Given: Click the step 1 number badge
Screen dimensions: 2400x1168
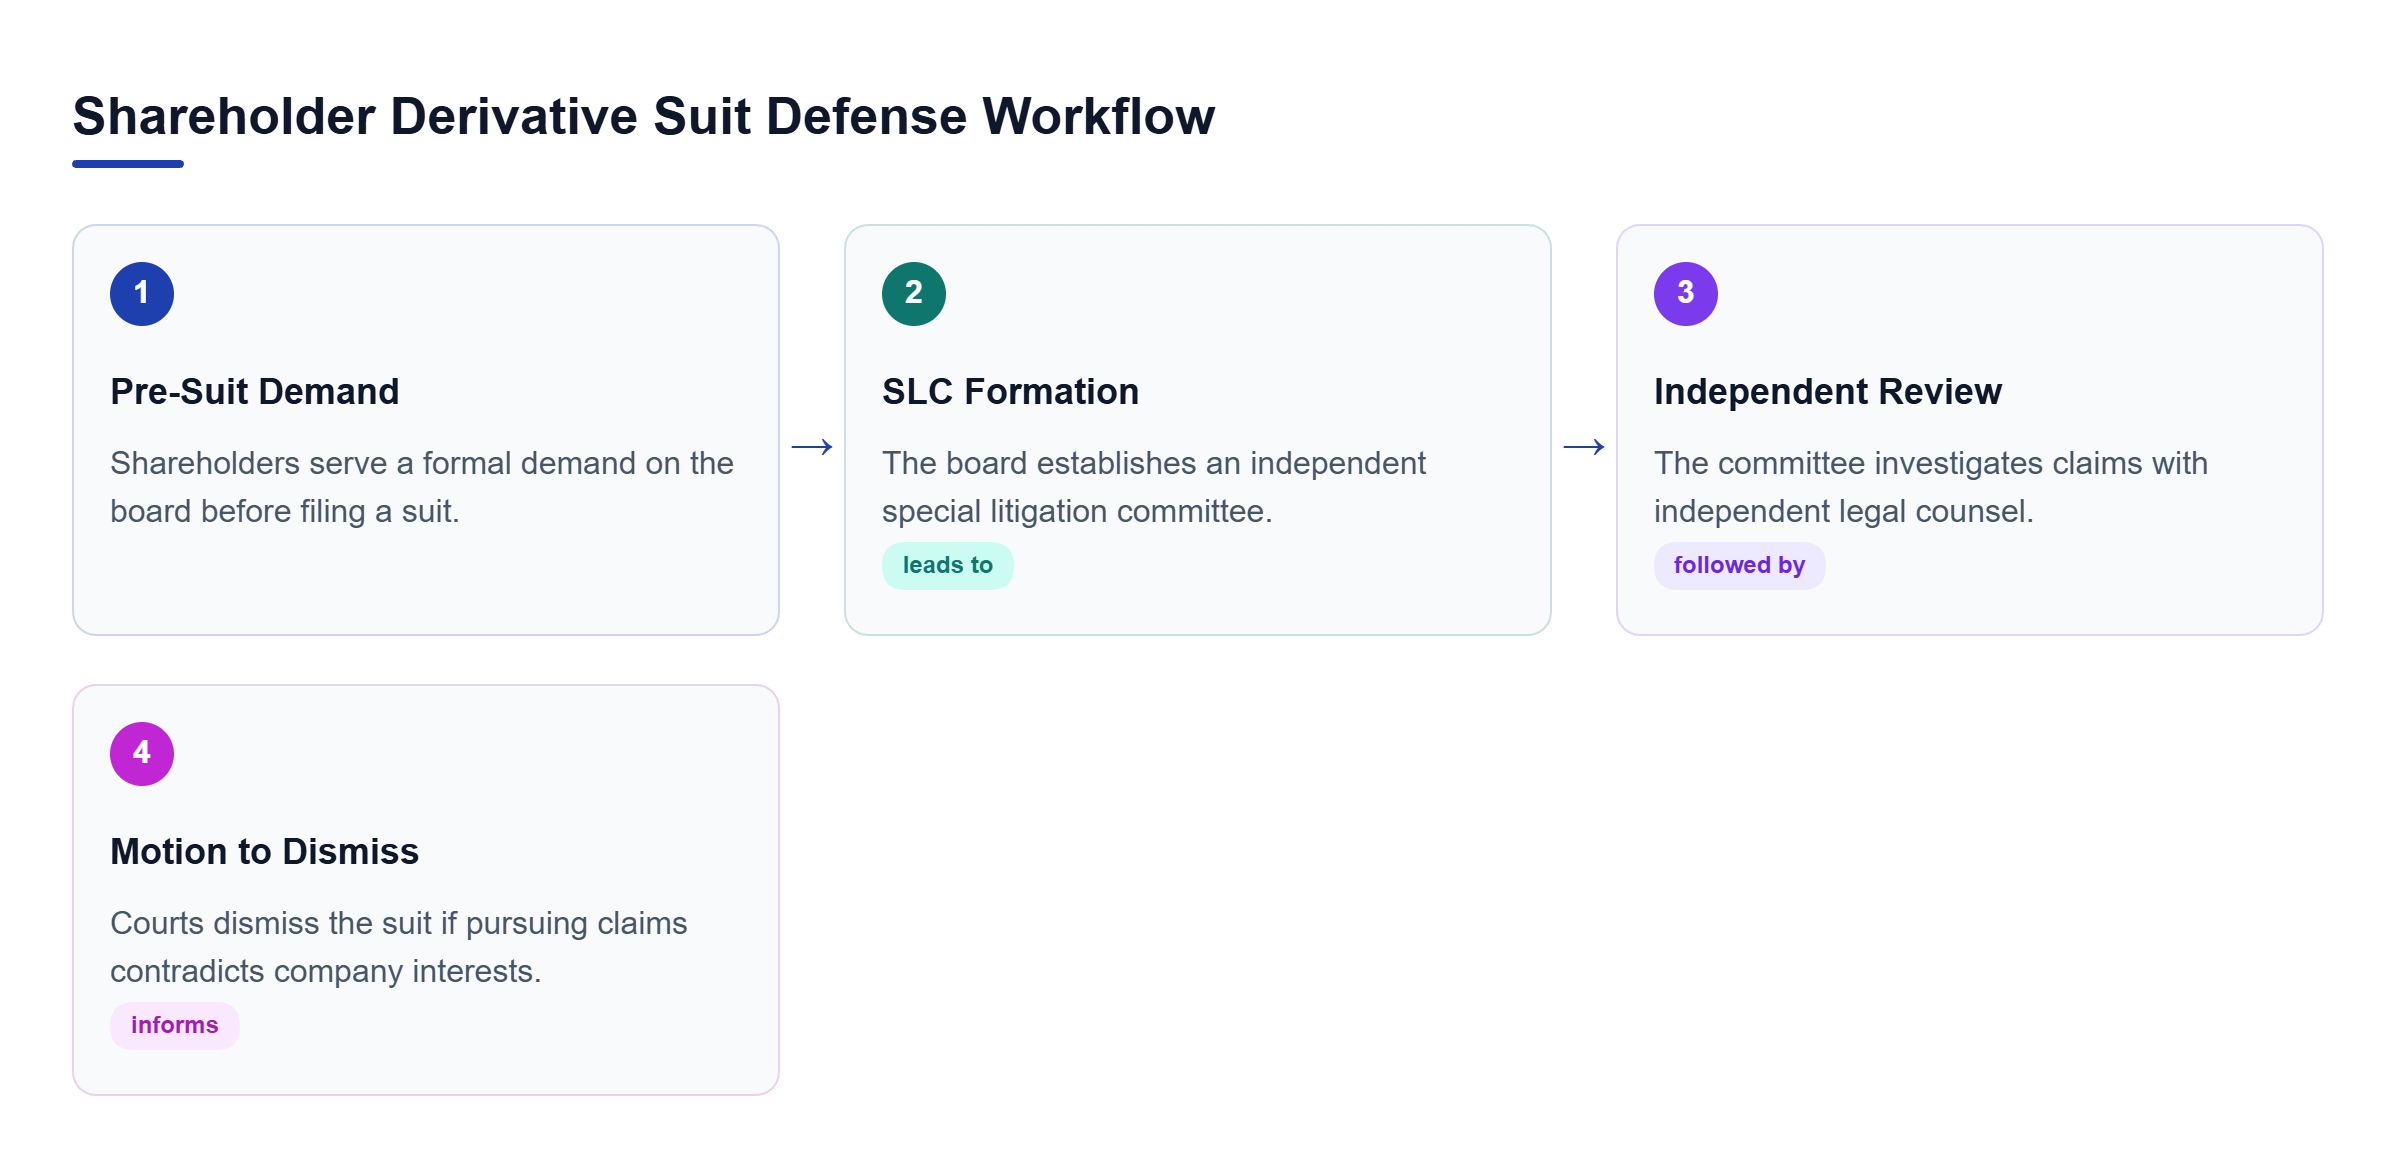Looking at the screenshot, I should point(142,294).
